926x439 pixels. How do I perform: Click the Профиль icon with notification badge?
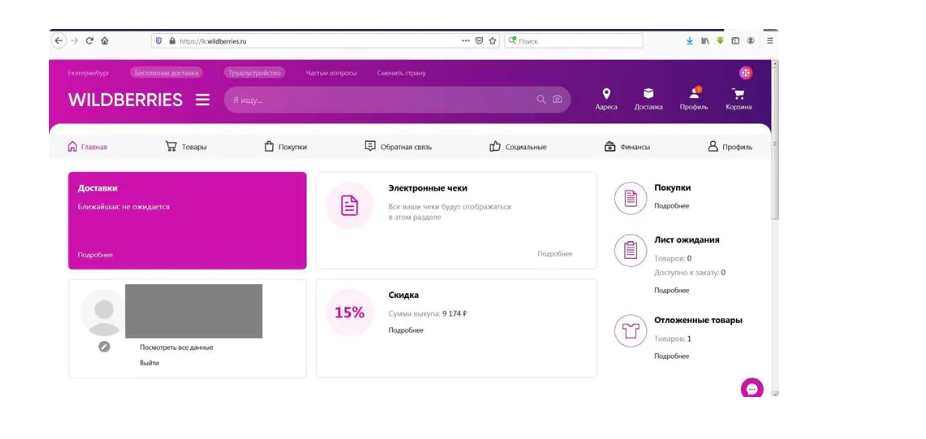[694, 94]
